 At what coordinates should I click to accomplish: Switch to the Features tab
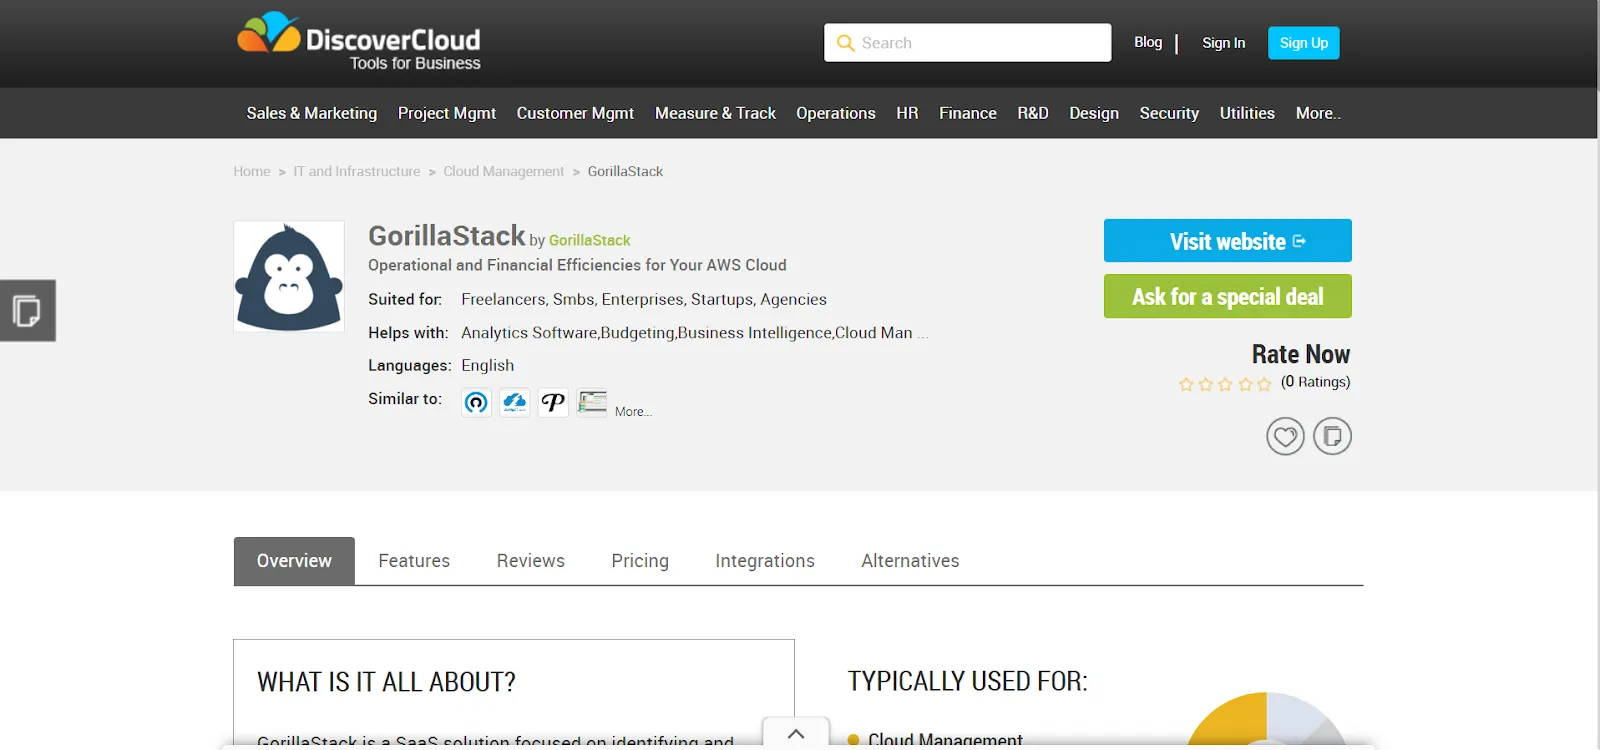coord(414,561)
